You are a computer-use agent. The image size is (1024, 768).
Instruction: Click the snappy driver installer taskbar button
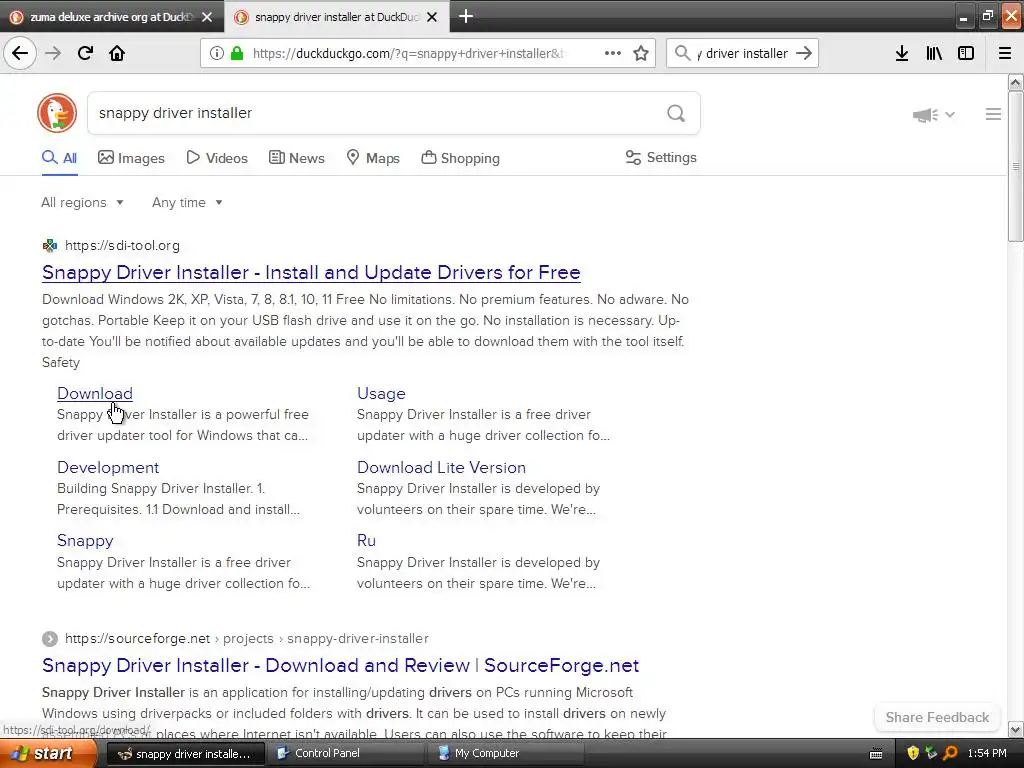(185, 754)
